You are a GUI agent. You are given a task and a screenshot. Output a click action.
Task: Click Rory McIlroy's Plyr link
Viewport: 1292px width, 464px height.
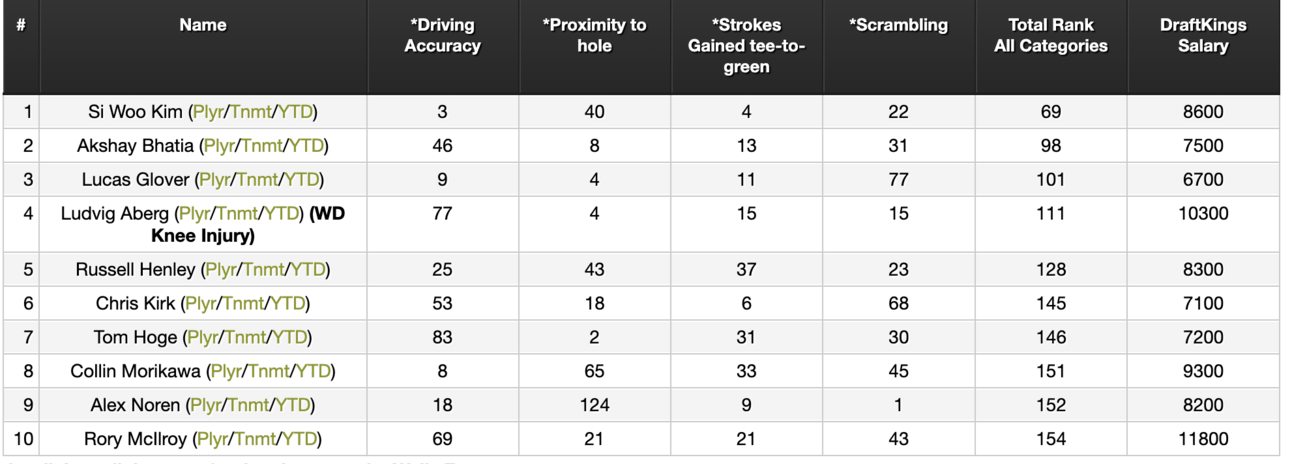213,439
